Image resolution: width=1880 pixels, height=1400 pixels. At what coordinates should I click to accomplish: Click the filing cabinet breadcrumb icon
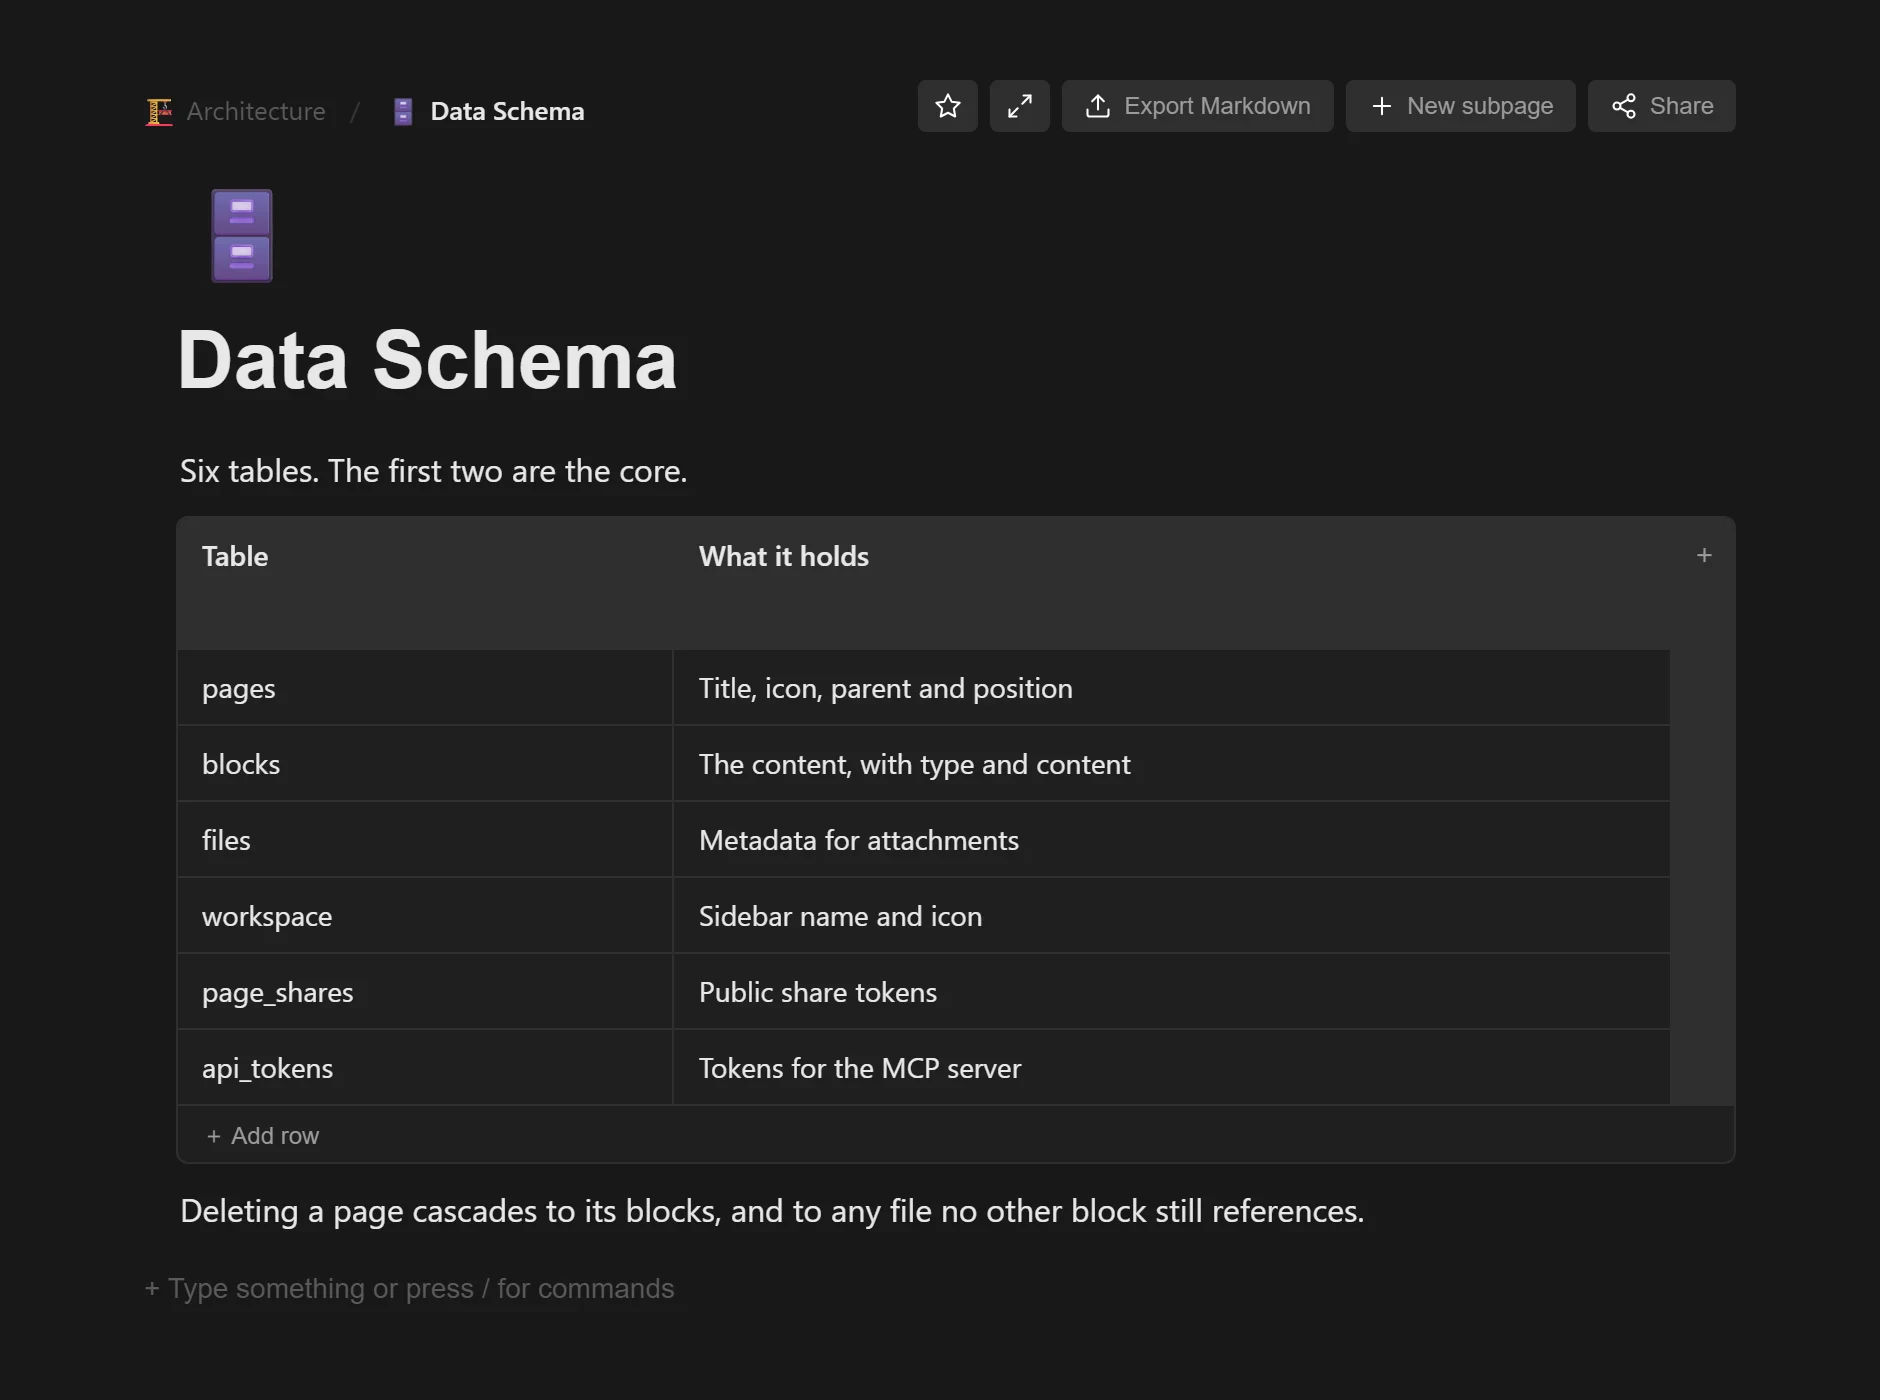click(x=403, y=112)
